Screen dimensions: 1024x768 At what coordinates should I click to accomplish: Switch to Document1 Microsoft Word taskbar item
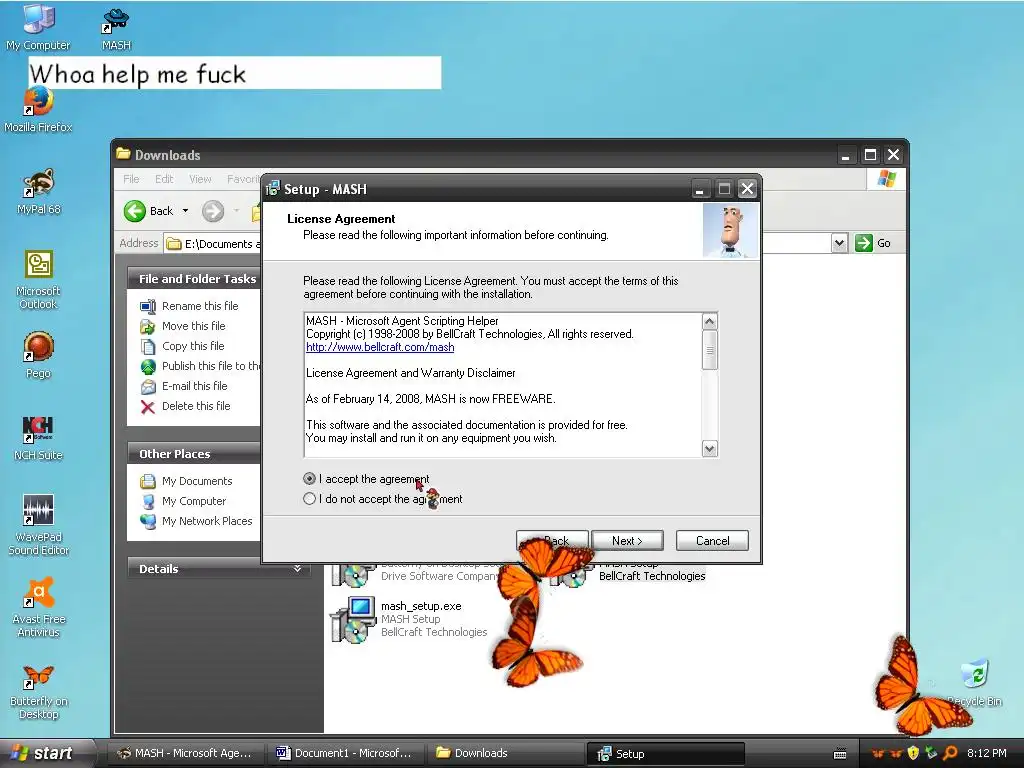click(x=346, y=753)
